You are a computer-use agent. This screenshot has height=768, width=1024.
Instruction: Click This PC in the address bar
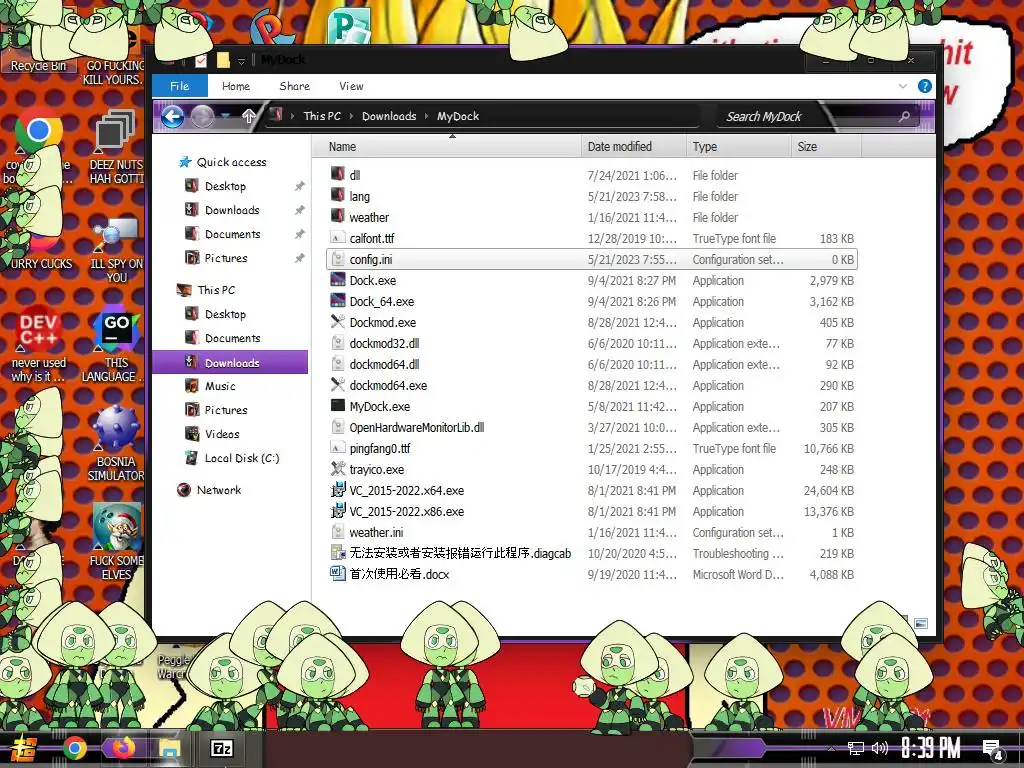coord(322,116)
